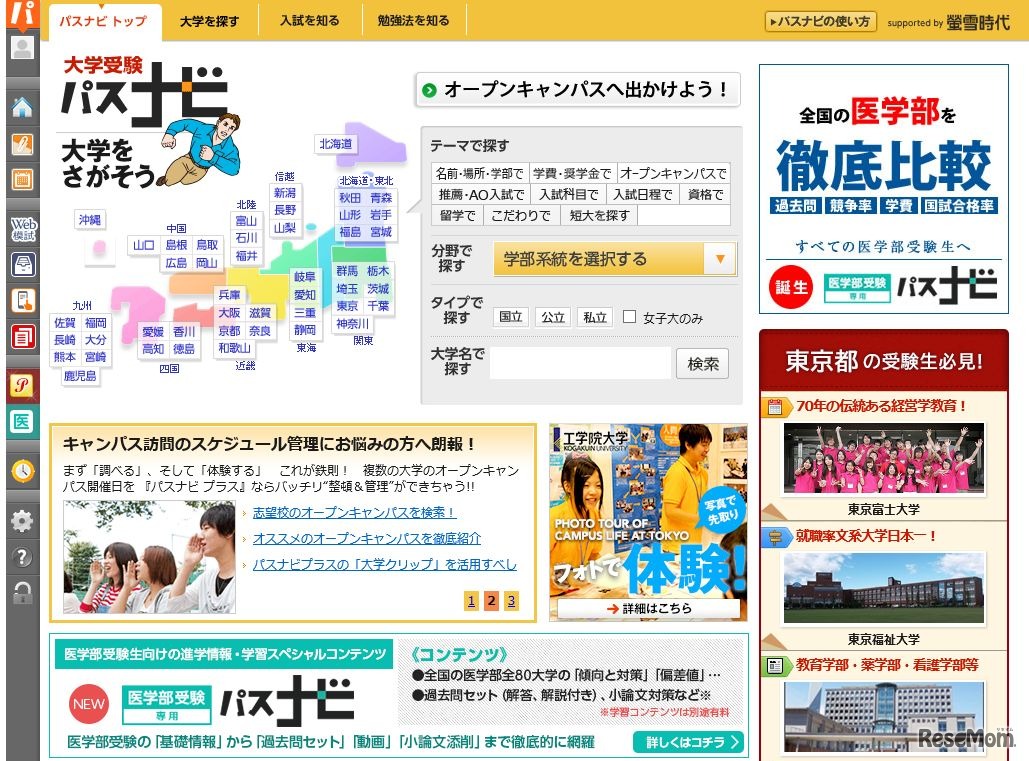Open the Web模試 sidebar icon
Viewport: 1029px width, 761px height.
(x=23, y=229)
